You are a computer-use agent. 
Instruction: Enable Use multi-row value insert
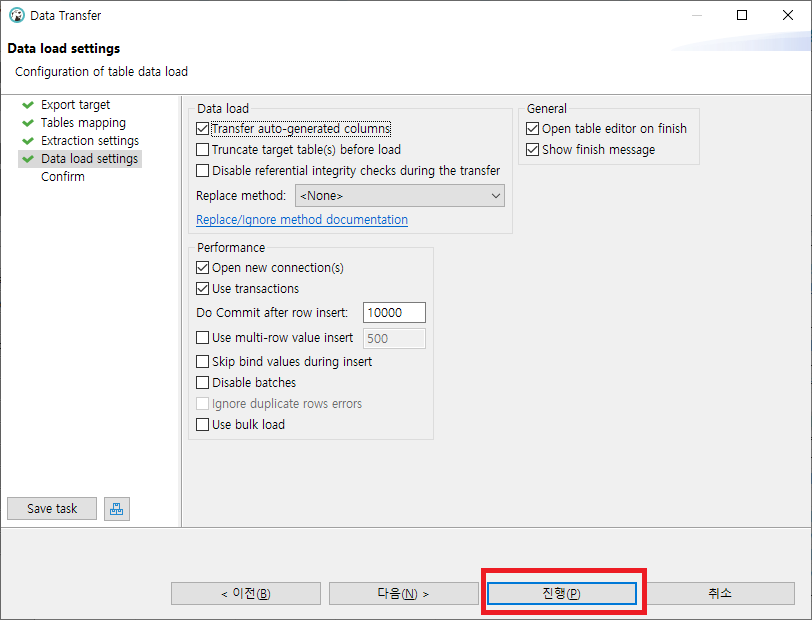pyautogui.click(x=203, y=338)
